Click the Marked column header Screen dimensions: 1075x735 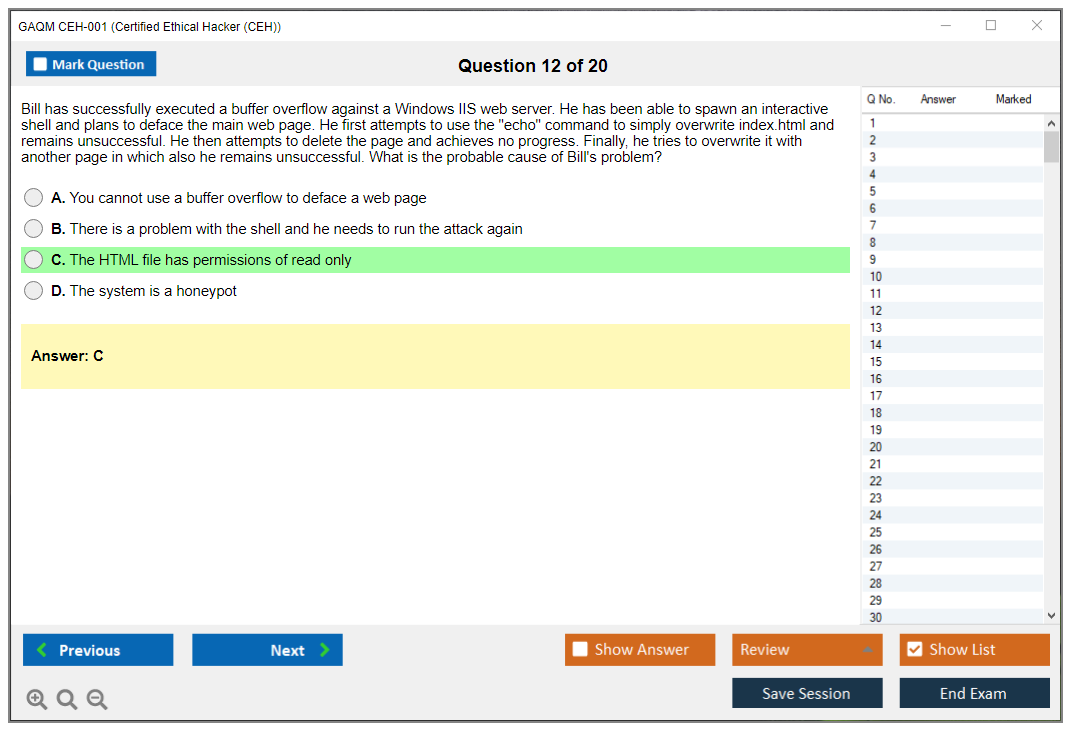[x=1013, y=99]
